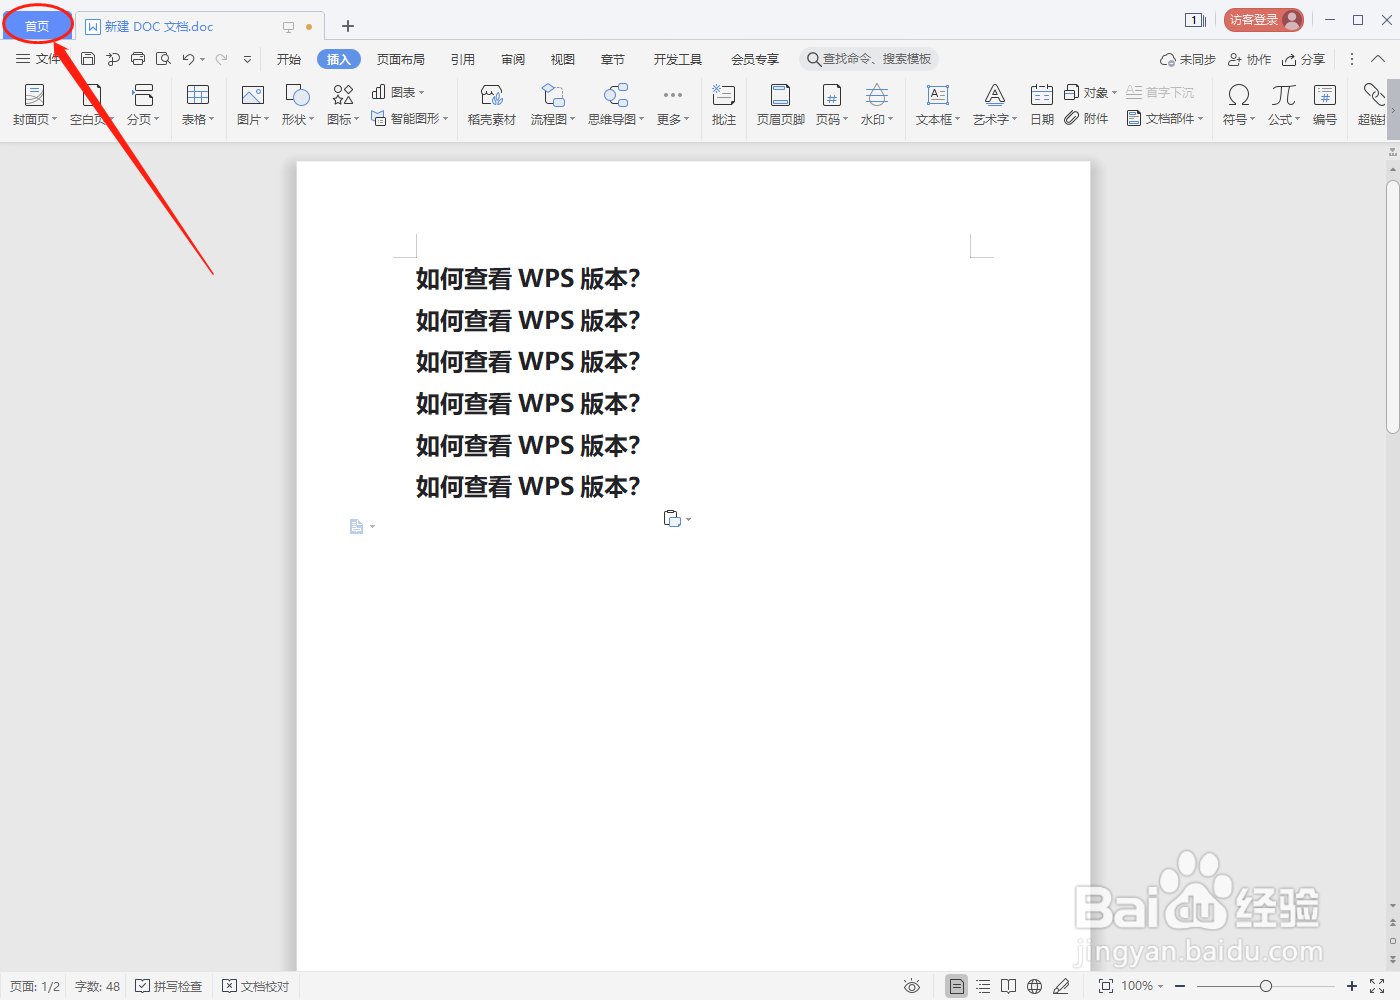The width and height of the screenshot is (1400, 1000).
Task: Insert a table (表格)
Action: [x=198, y=105]
